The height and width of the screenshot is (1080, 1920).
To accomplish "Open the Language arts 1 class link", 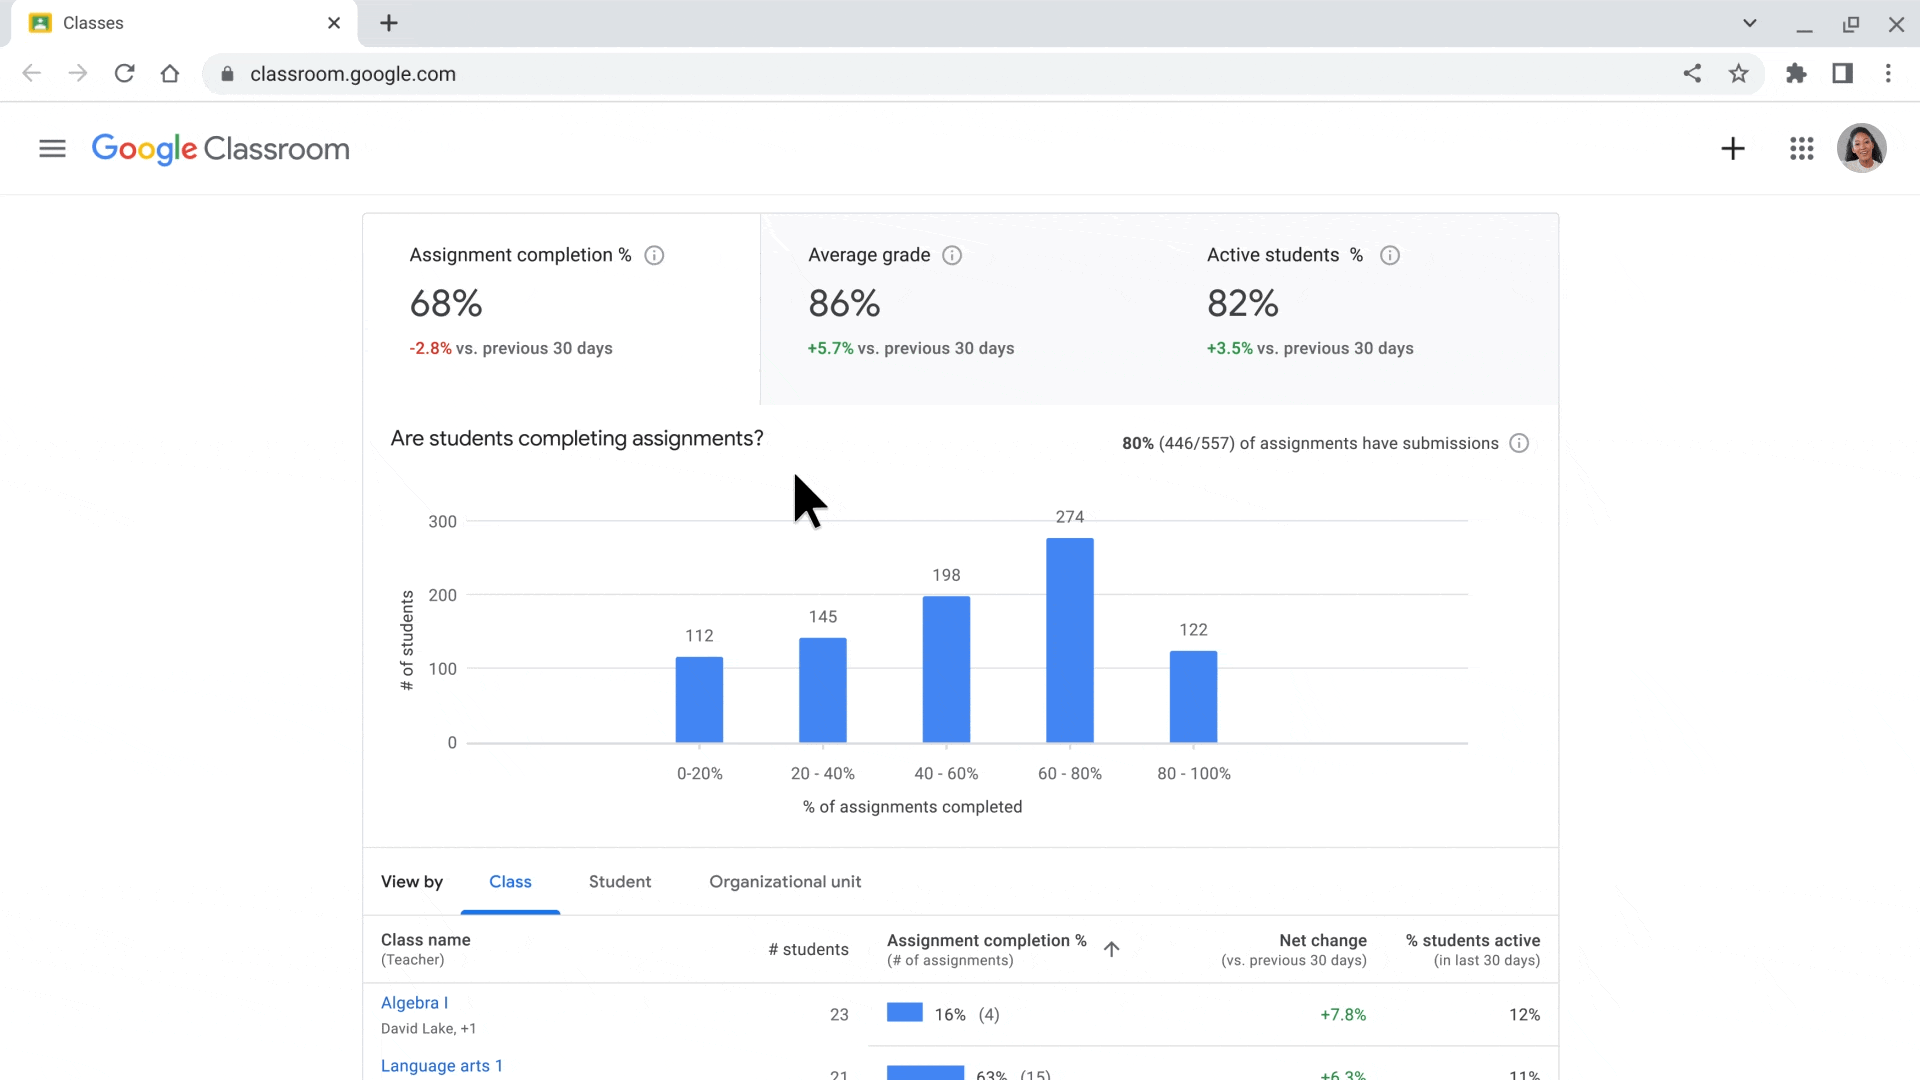I will 442,1064.
